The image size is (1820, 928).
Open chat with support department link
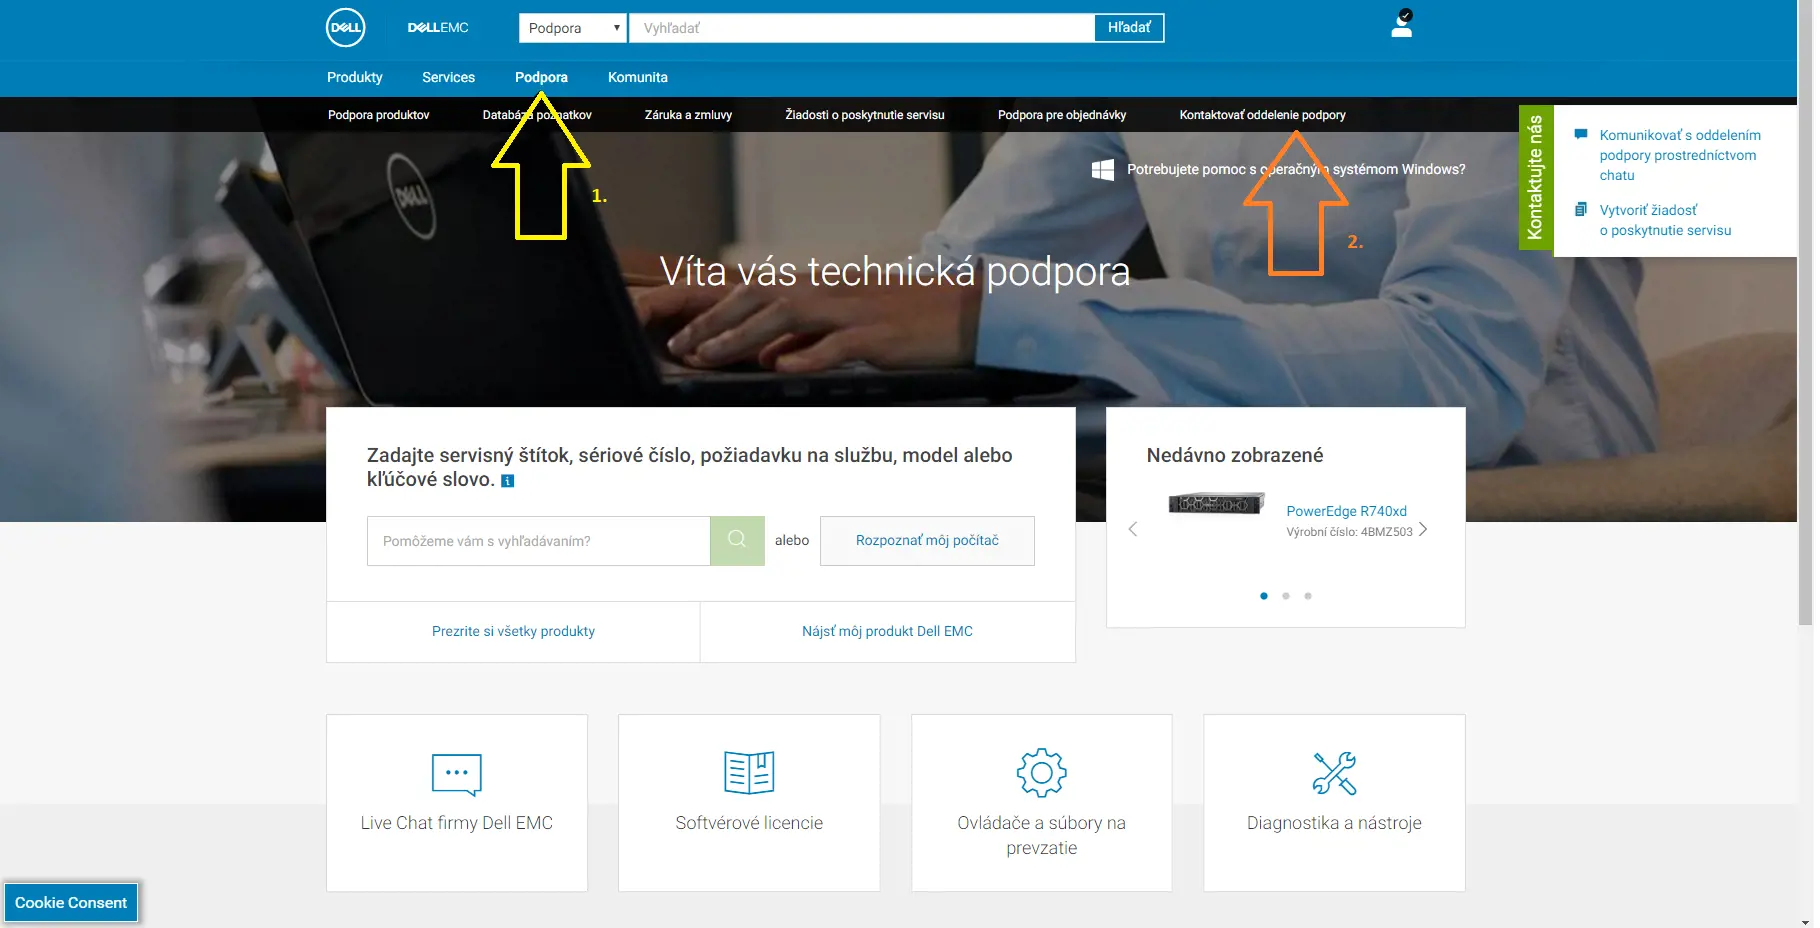pos(1680,155)
